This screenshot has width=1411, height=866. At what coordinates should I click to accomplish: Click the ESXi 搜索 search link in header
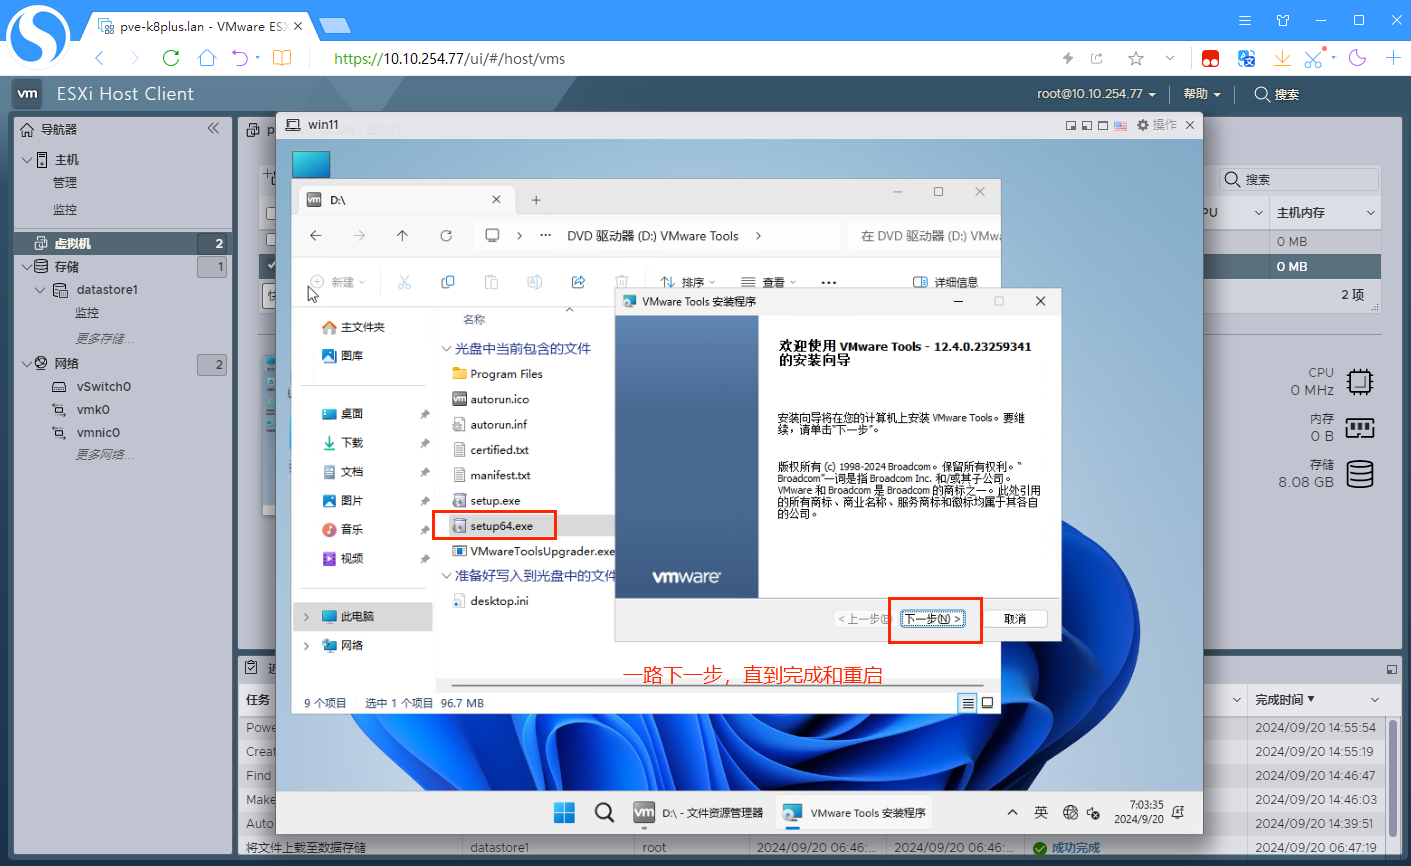(1276, 94)
